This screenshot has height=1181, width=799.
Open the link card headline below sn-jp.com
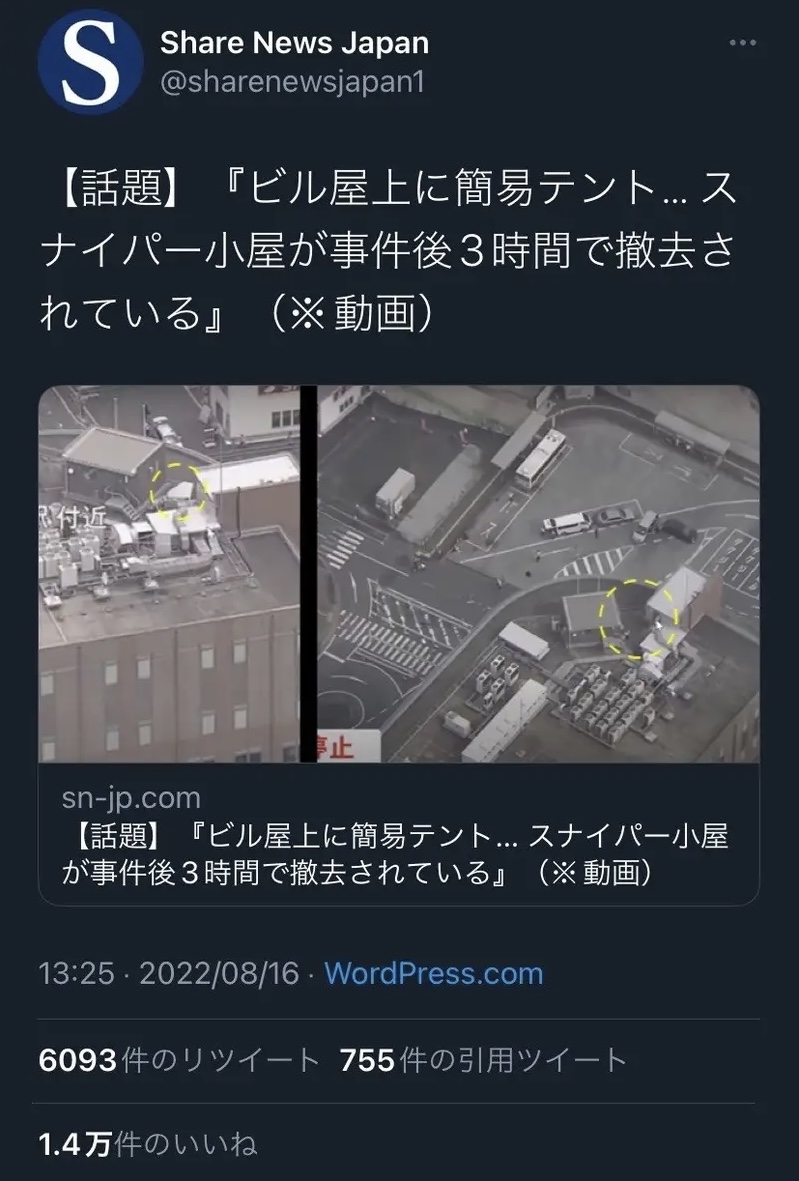click(x=395, y=855)
